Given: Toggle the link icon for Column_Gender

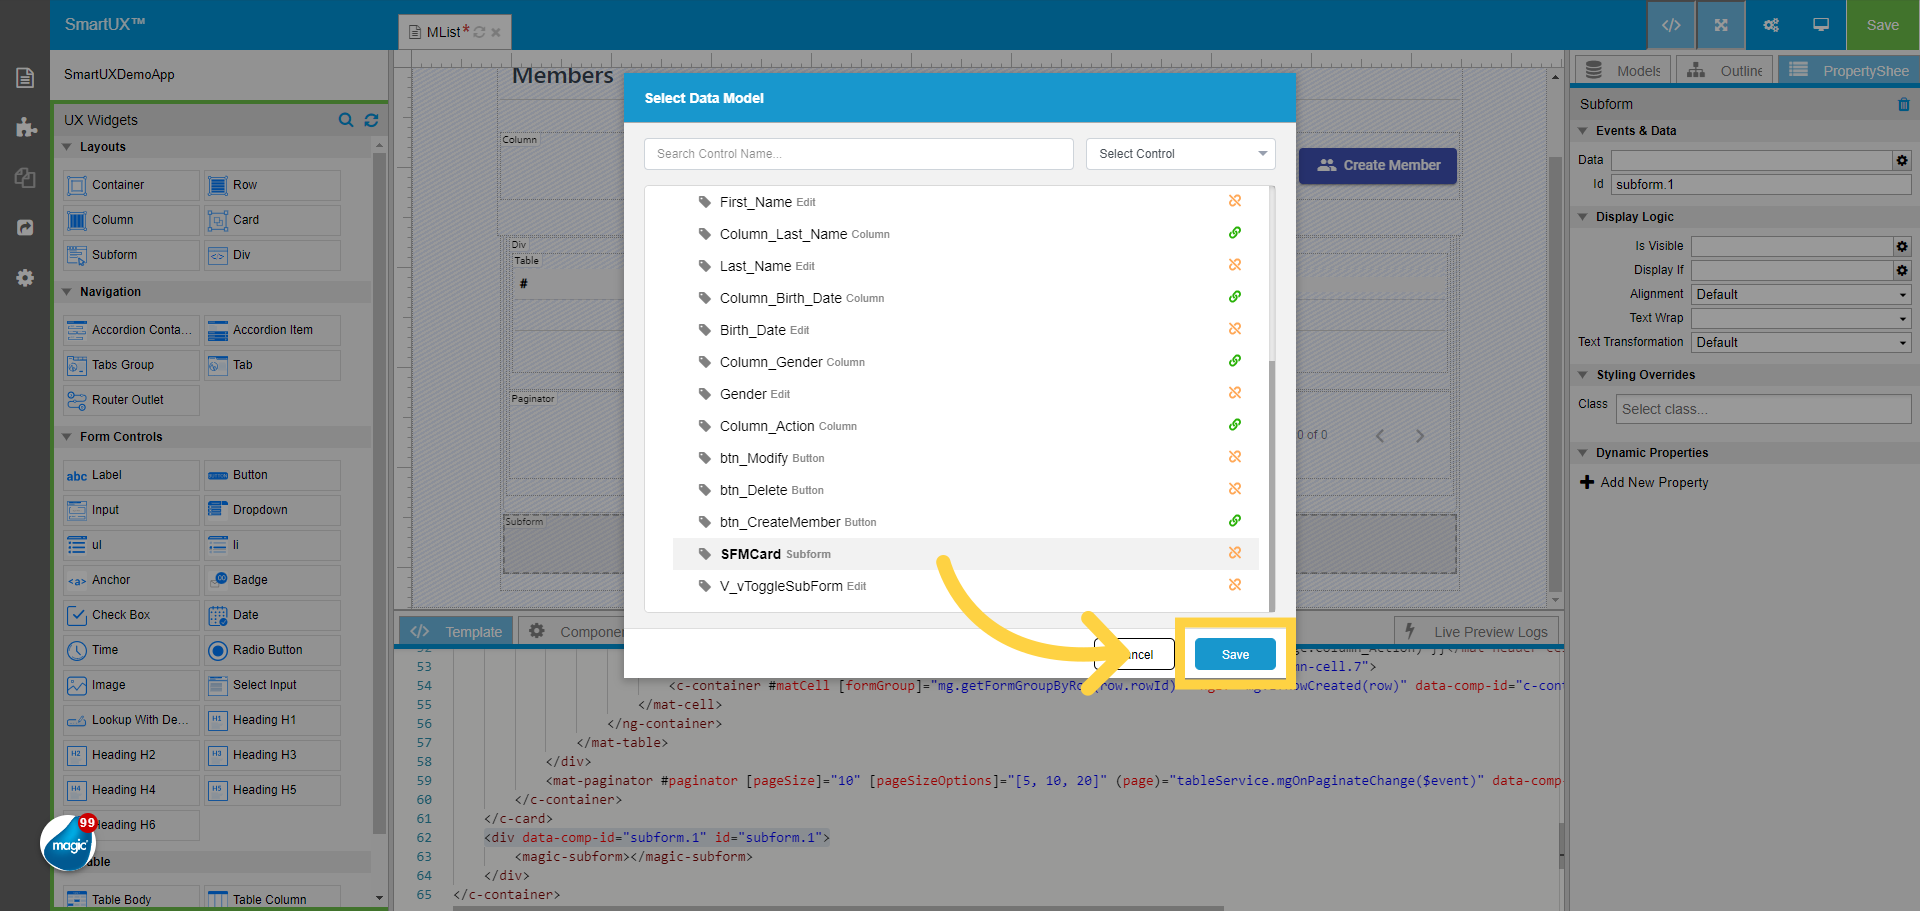Looking at the screenshot, I should coord(1235,361).
